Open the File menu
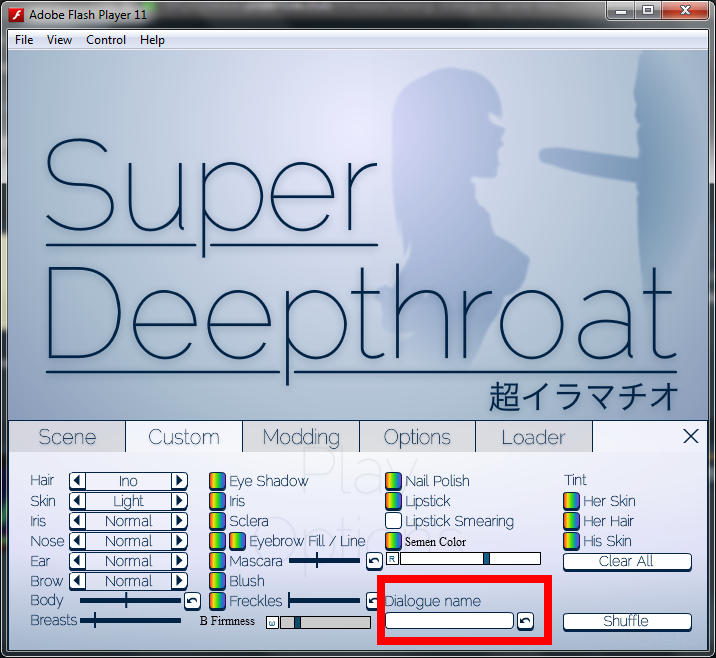Image resolution: width=716 pixels, height=658 pixels. tap(24, 40)
